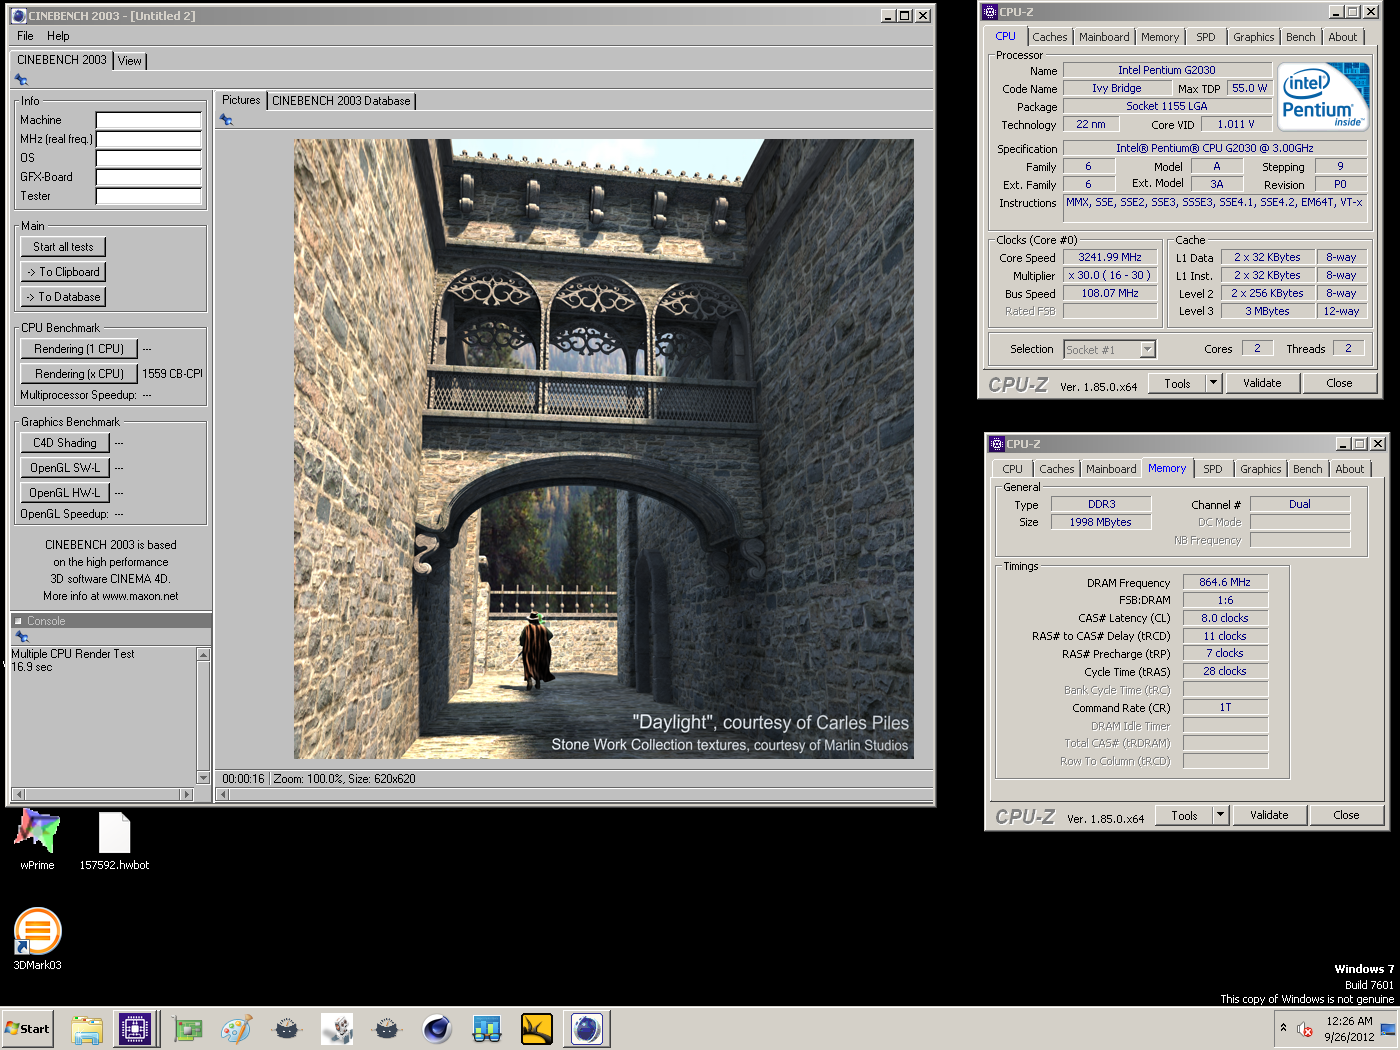Viewport: 1400px width, 1050px height.
Task: Open Windows Explorer folder icon in taskbar
Action: (x=87, y=1029)
